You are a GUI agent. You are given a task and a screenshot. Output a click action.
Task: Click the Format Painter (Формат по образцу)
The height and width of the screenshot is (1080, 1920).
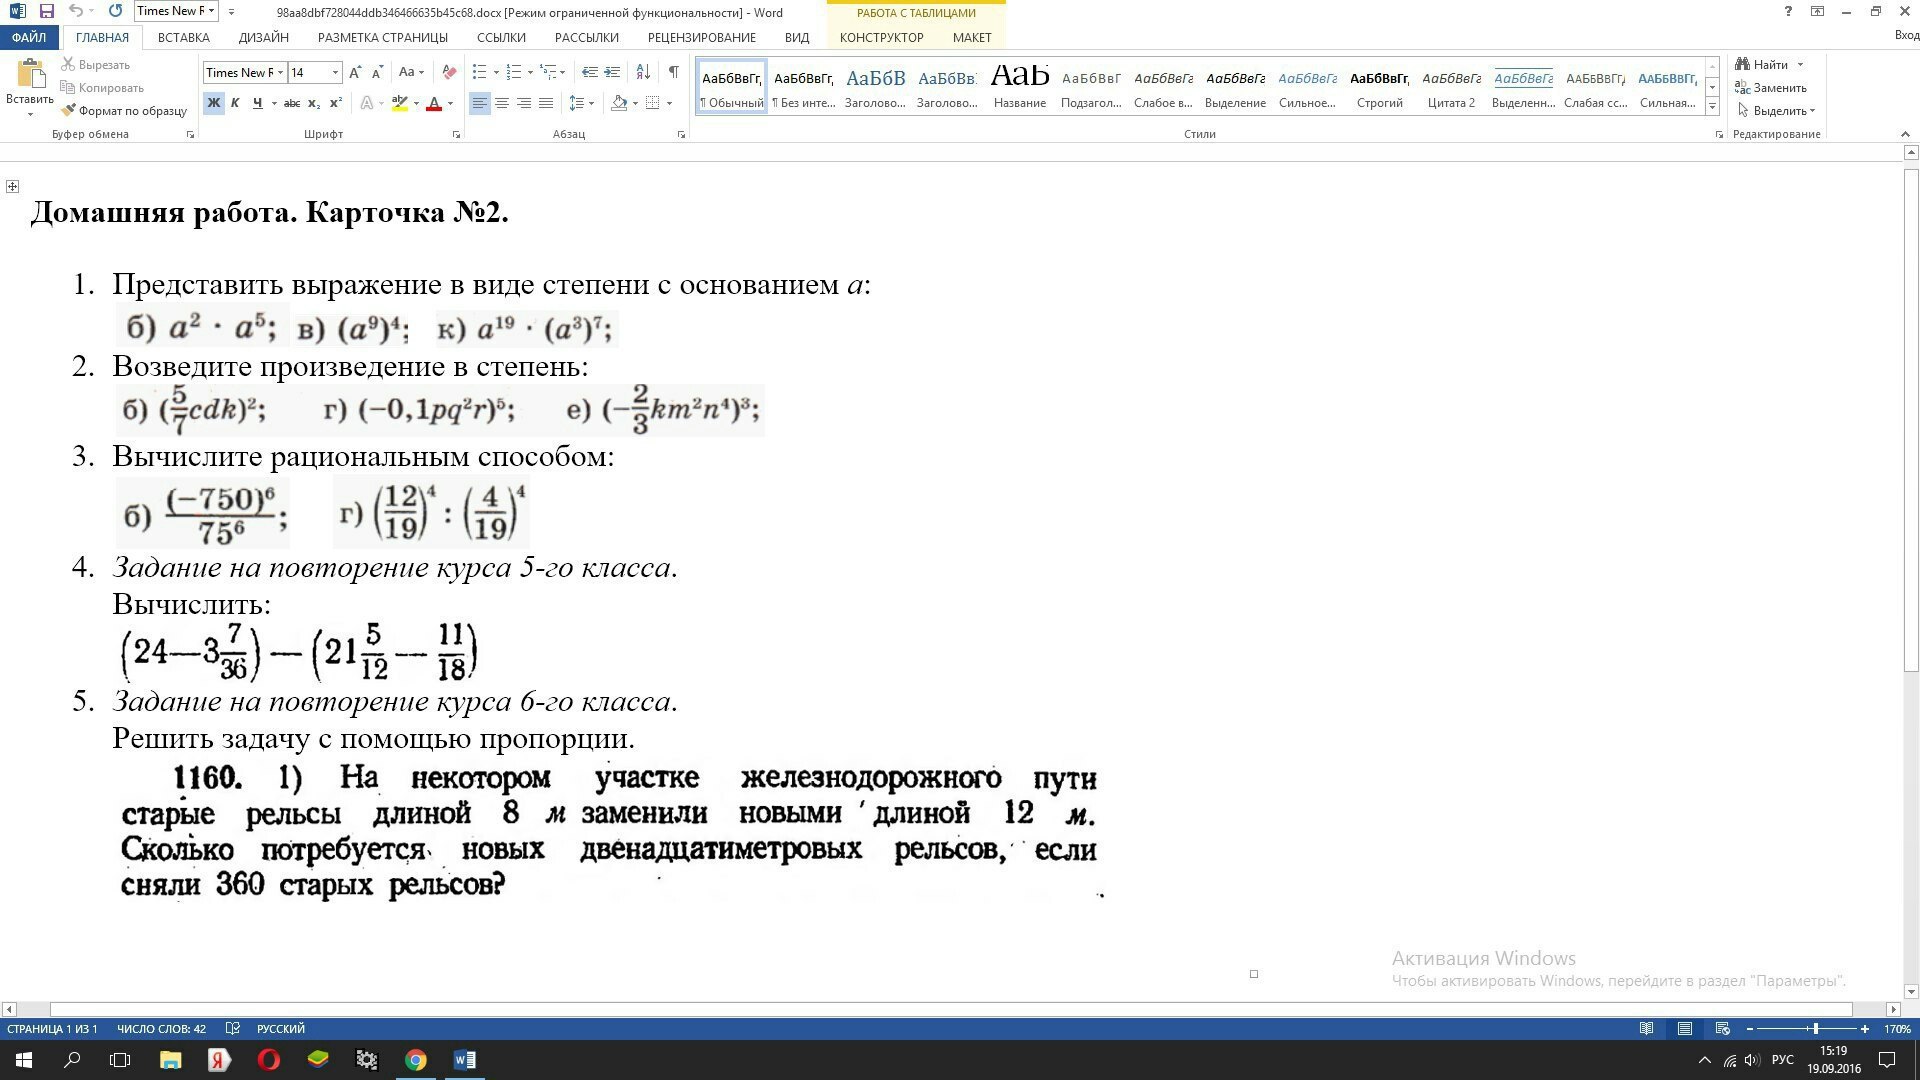click(124, 111)
